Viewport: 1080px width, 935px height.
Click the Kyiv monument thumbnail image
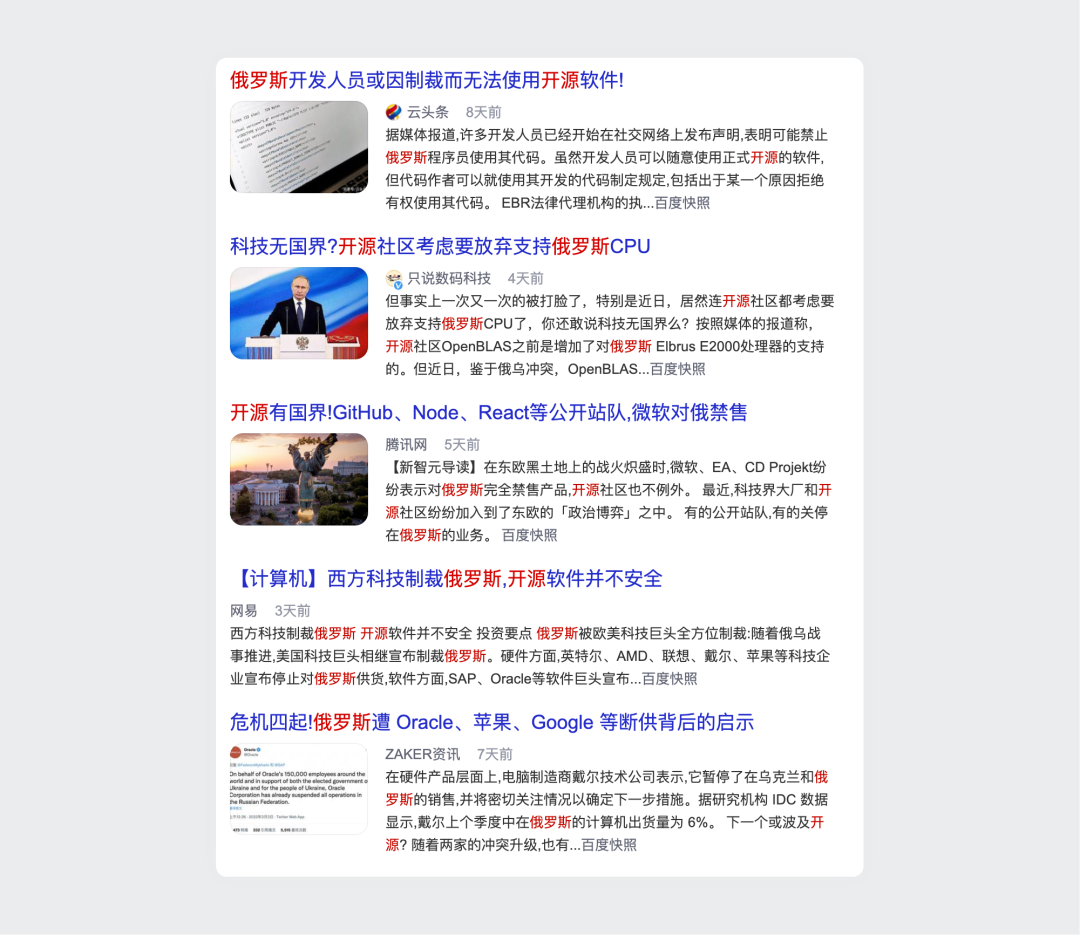point(299,479)
